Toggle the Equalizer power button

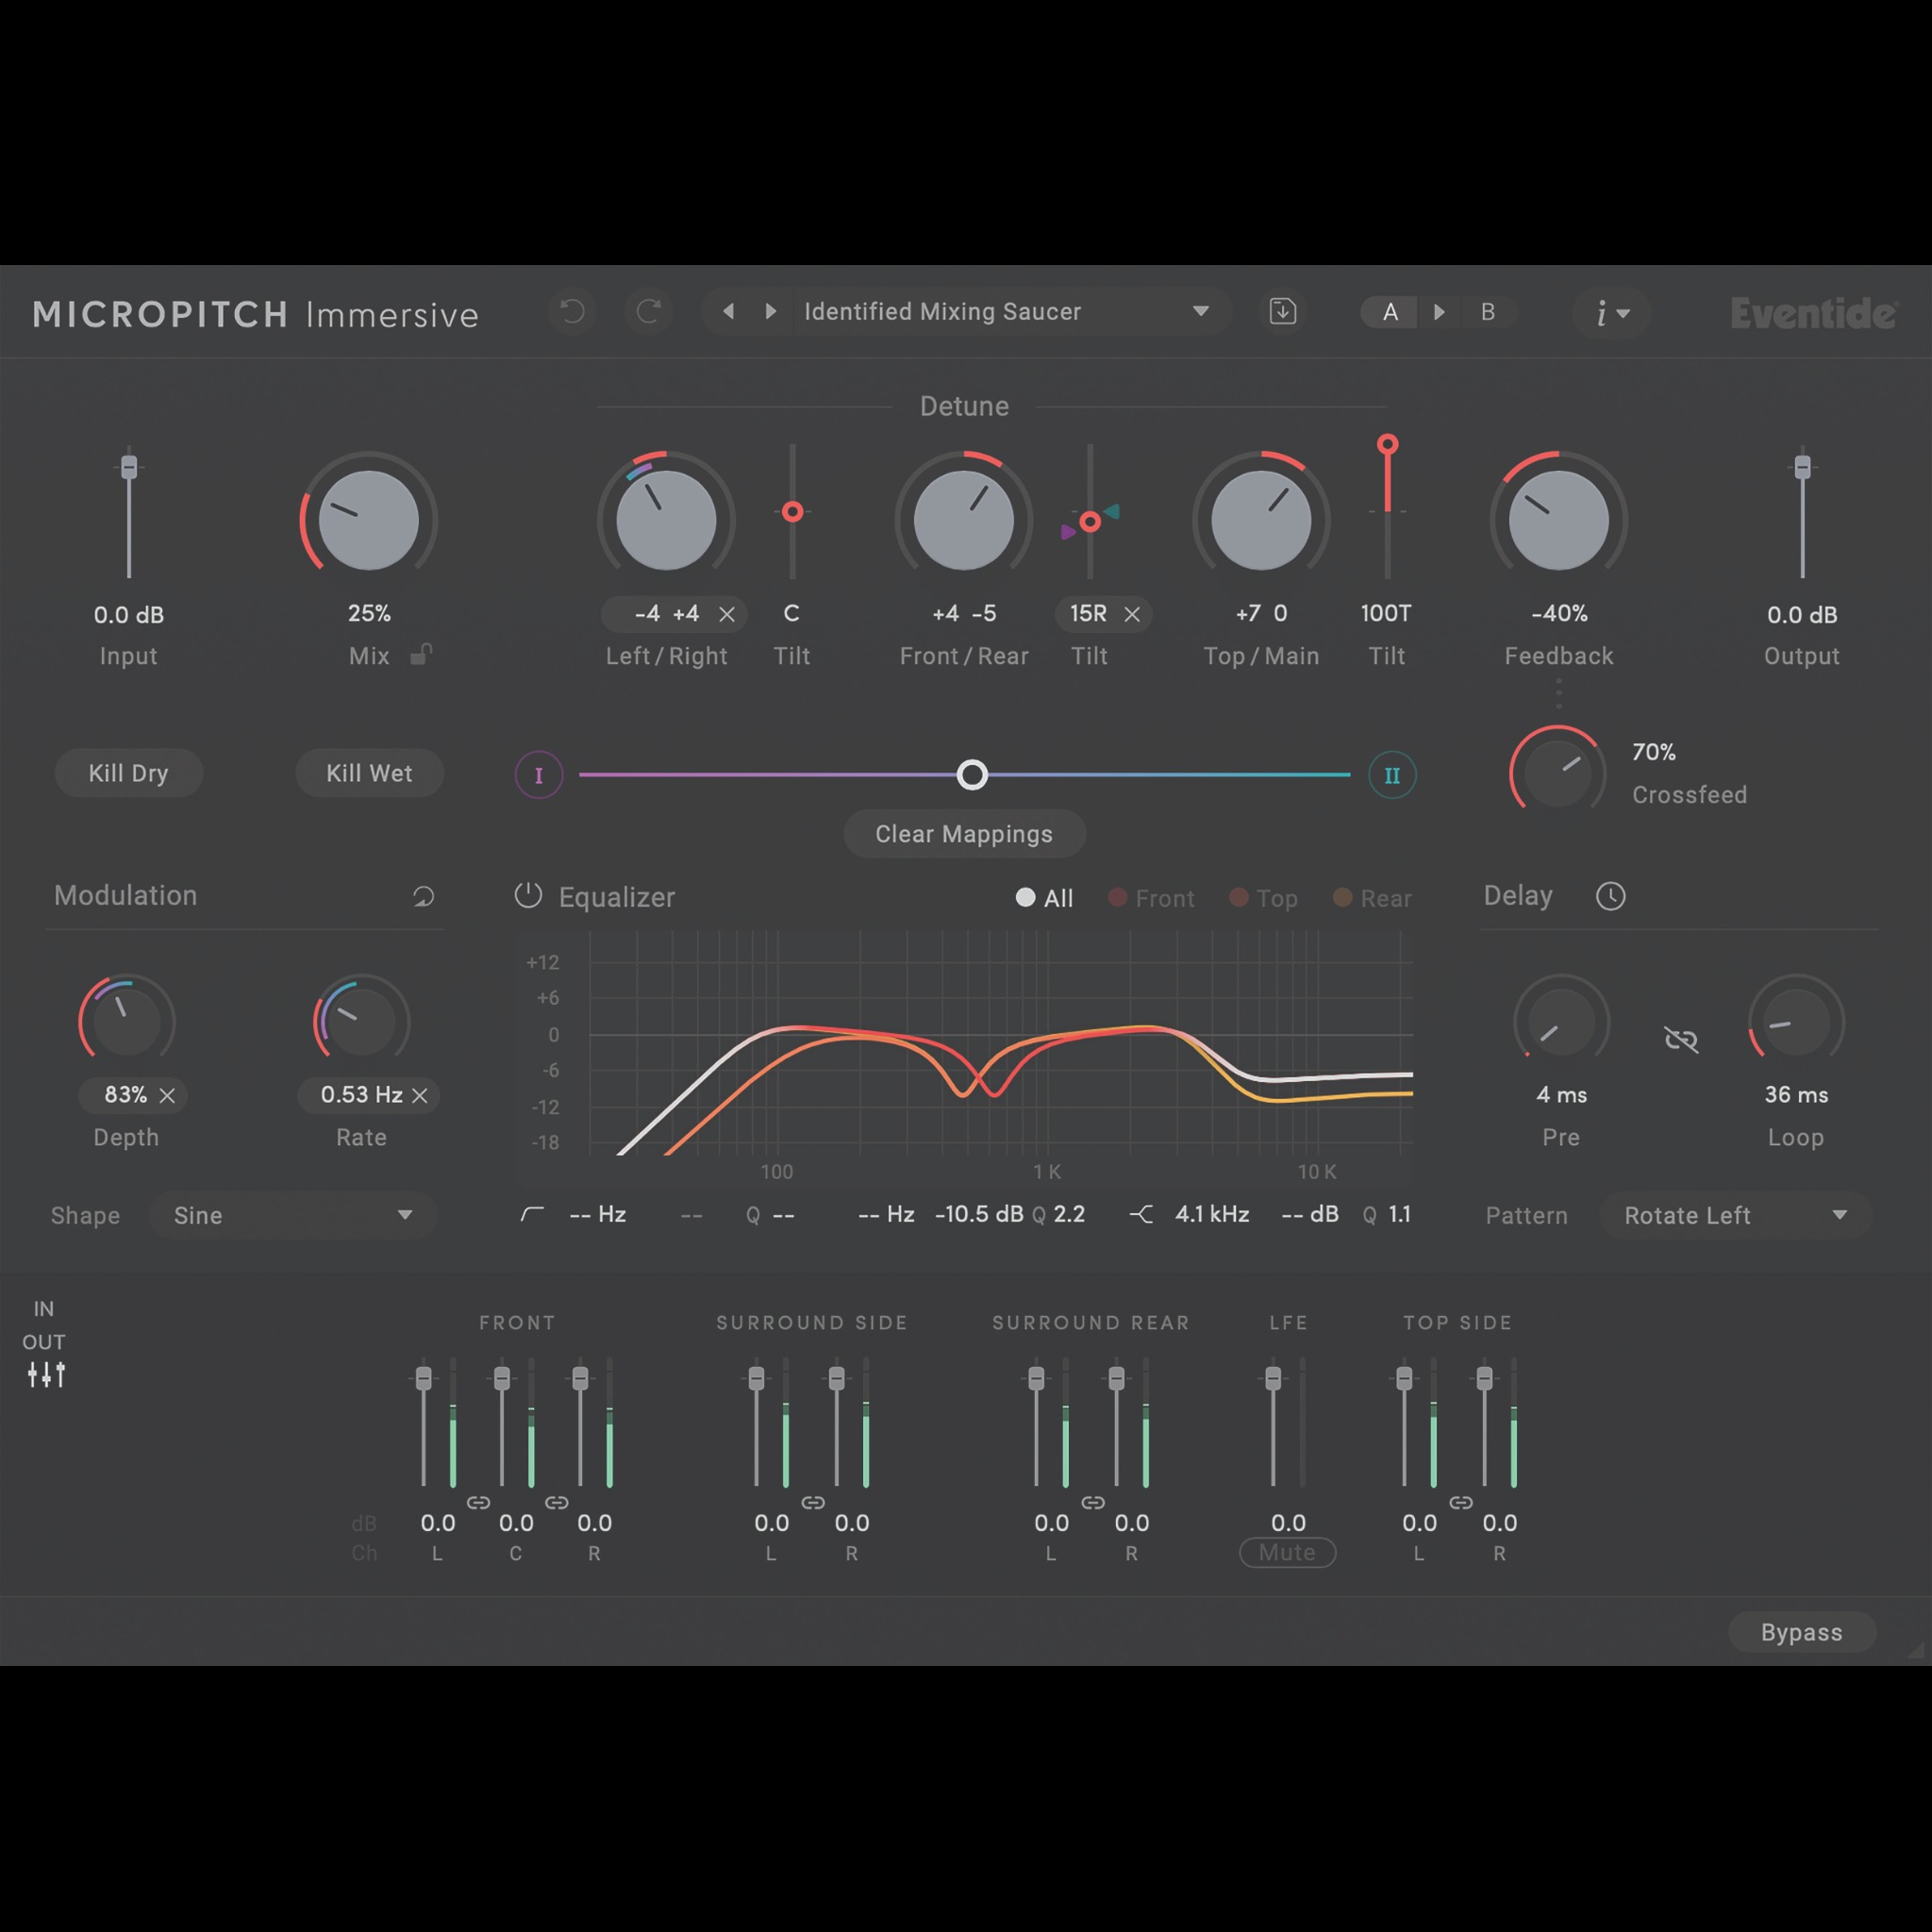click(x=527, y=896)
